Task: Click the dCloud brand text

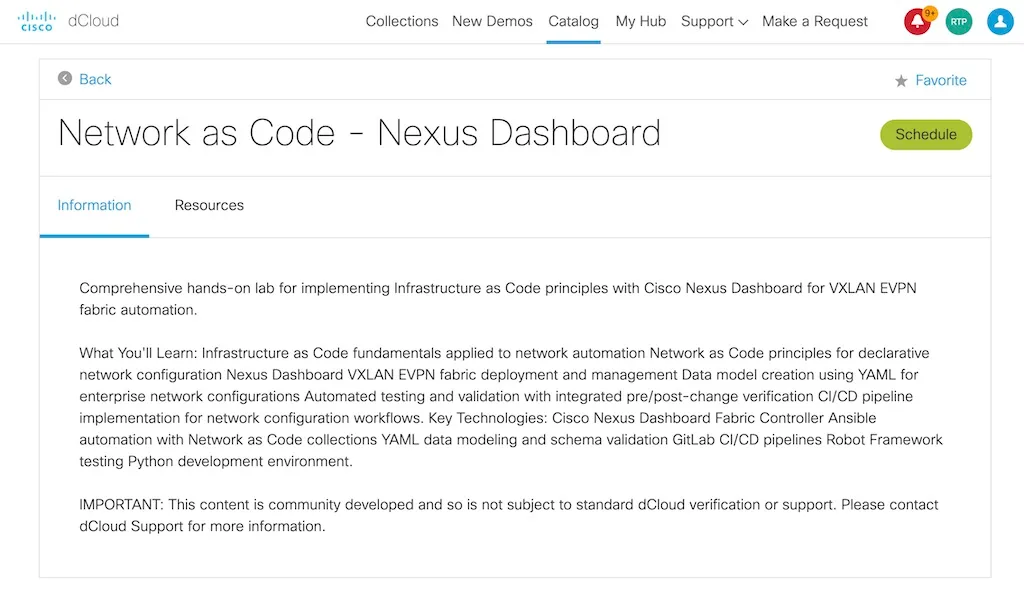Action: point(93,21)
